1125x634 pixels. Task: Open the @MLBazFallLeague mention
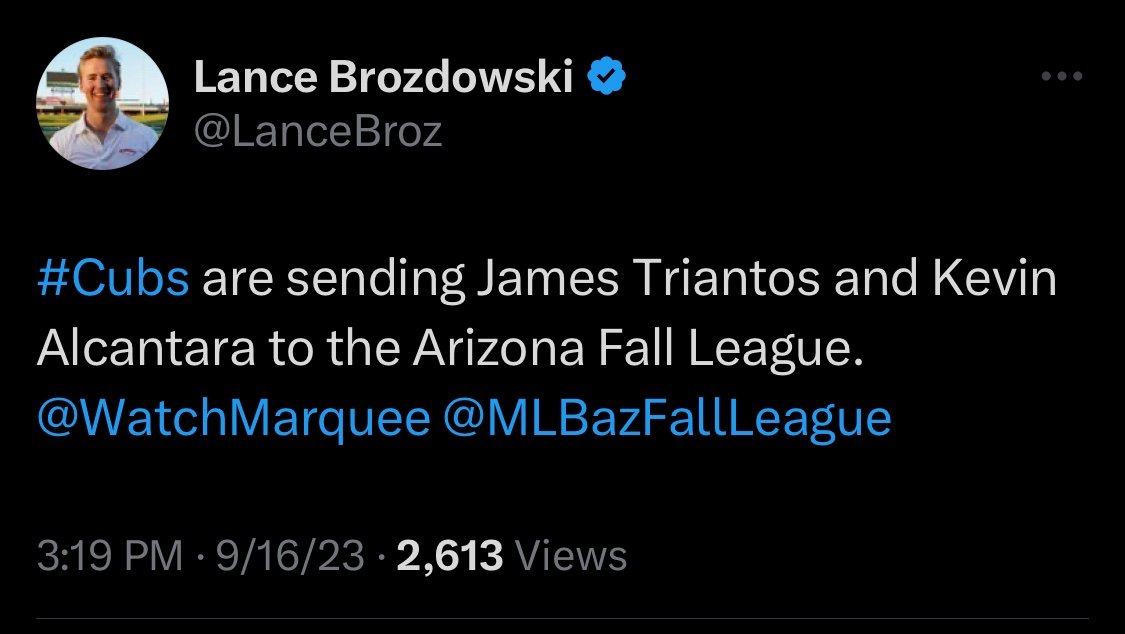pyautogui.click(x=665, y=417)
